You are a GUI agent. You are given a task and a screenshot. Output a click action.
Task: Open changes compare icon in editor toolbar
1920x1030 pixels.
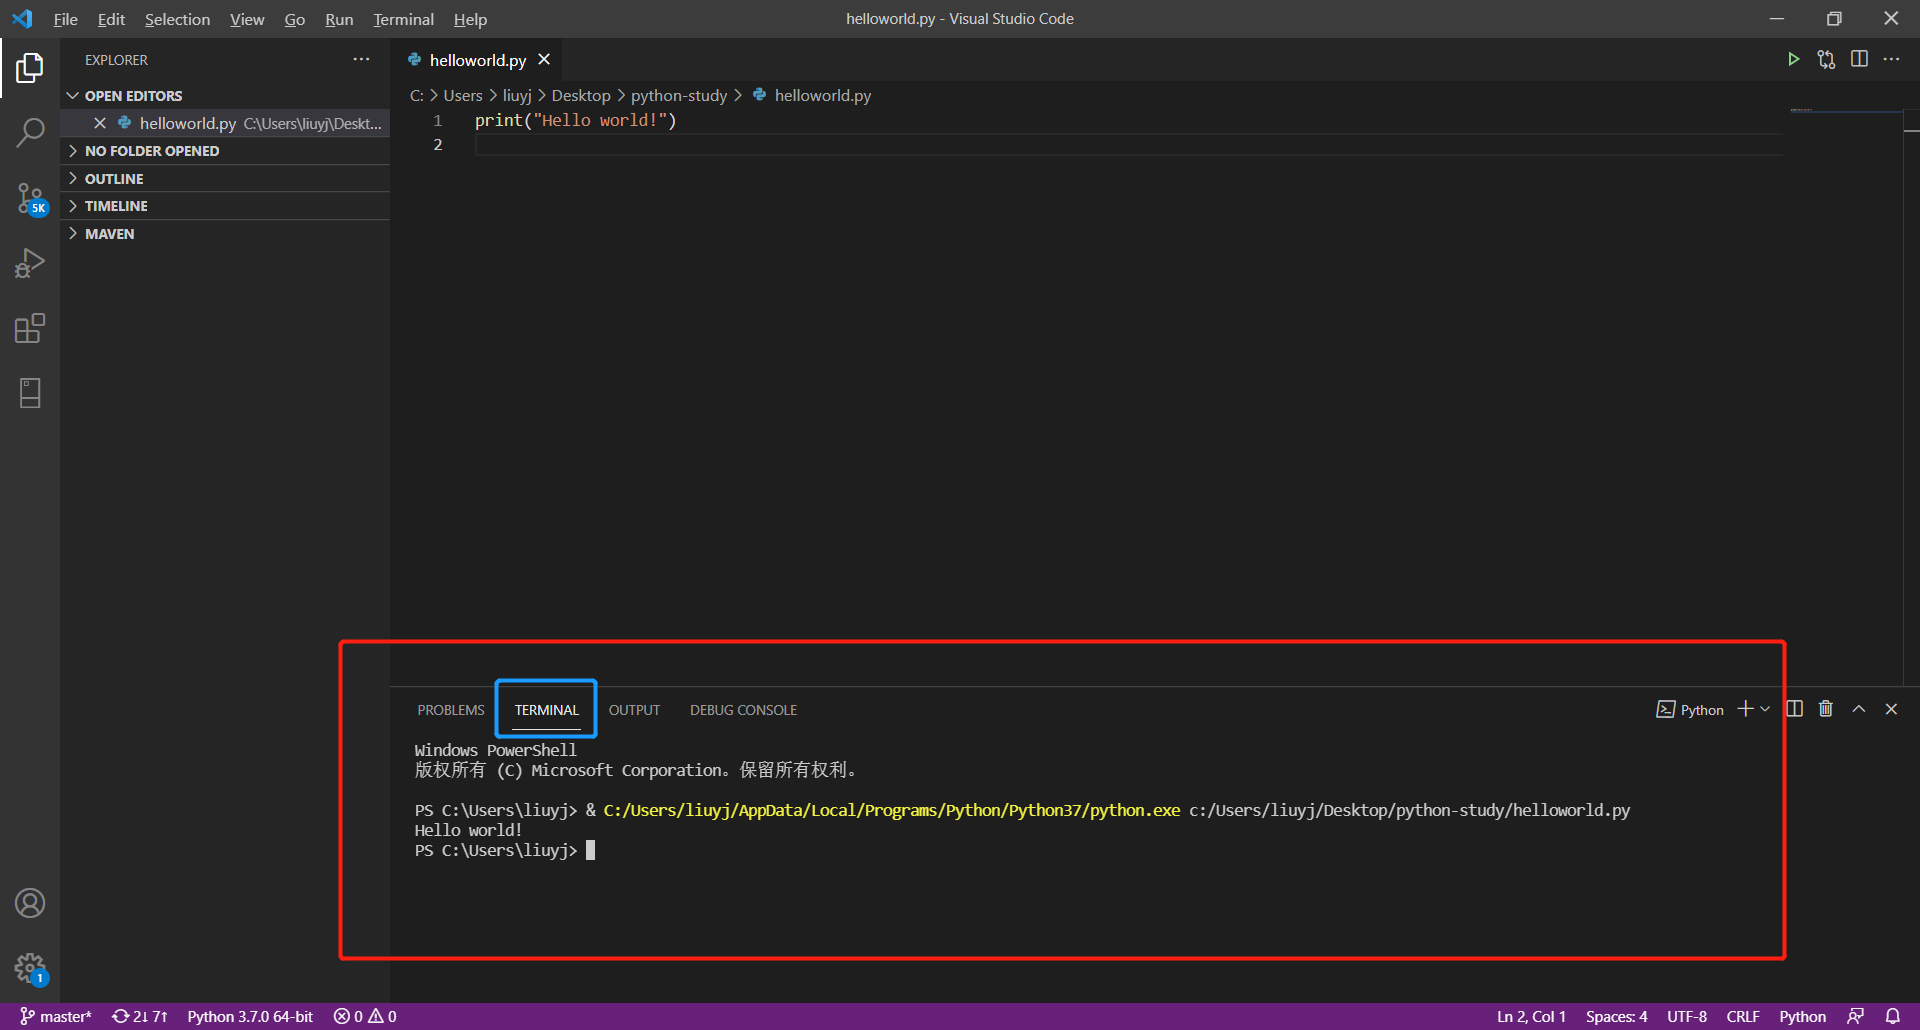(1826, 59)
